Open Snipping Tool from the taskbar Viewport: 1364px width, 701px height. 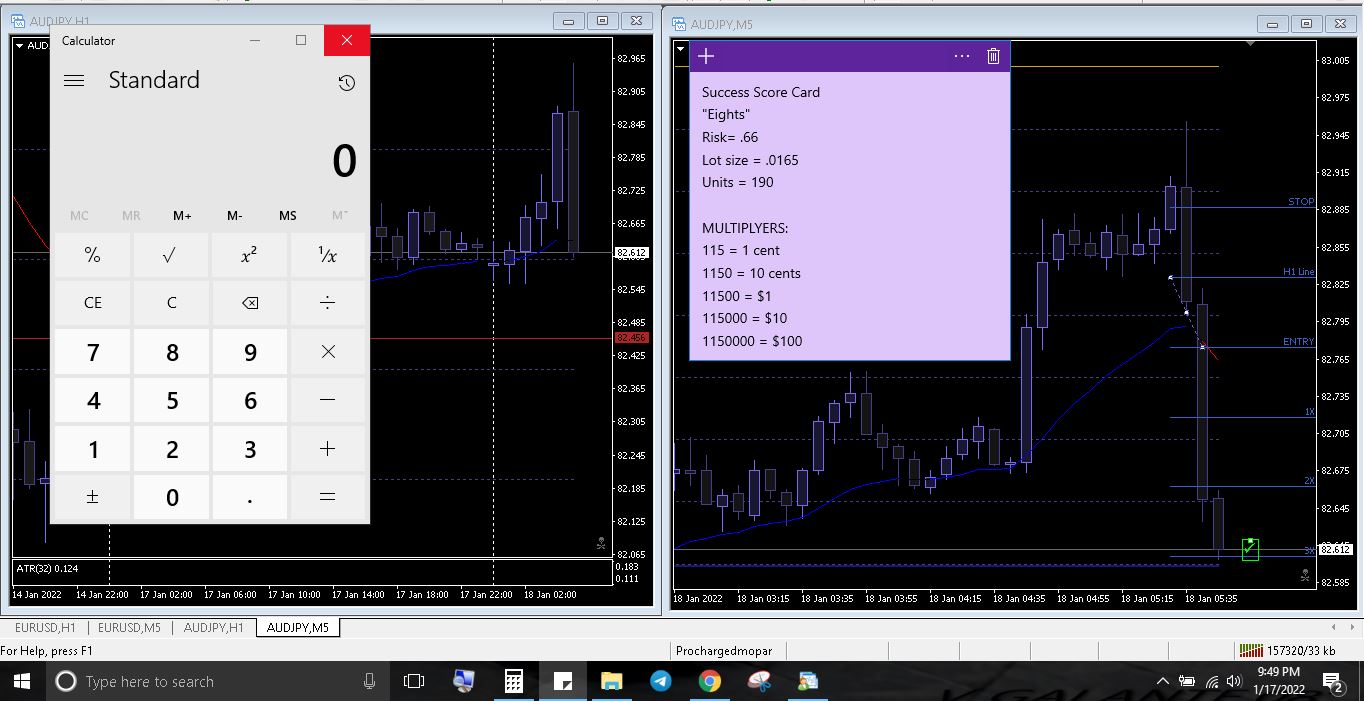(759, 681)
